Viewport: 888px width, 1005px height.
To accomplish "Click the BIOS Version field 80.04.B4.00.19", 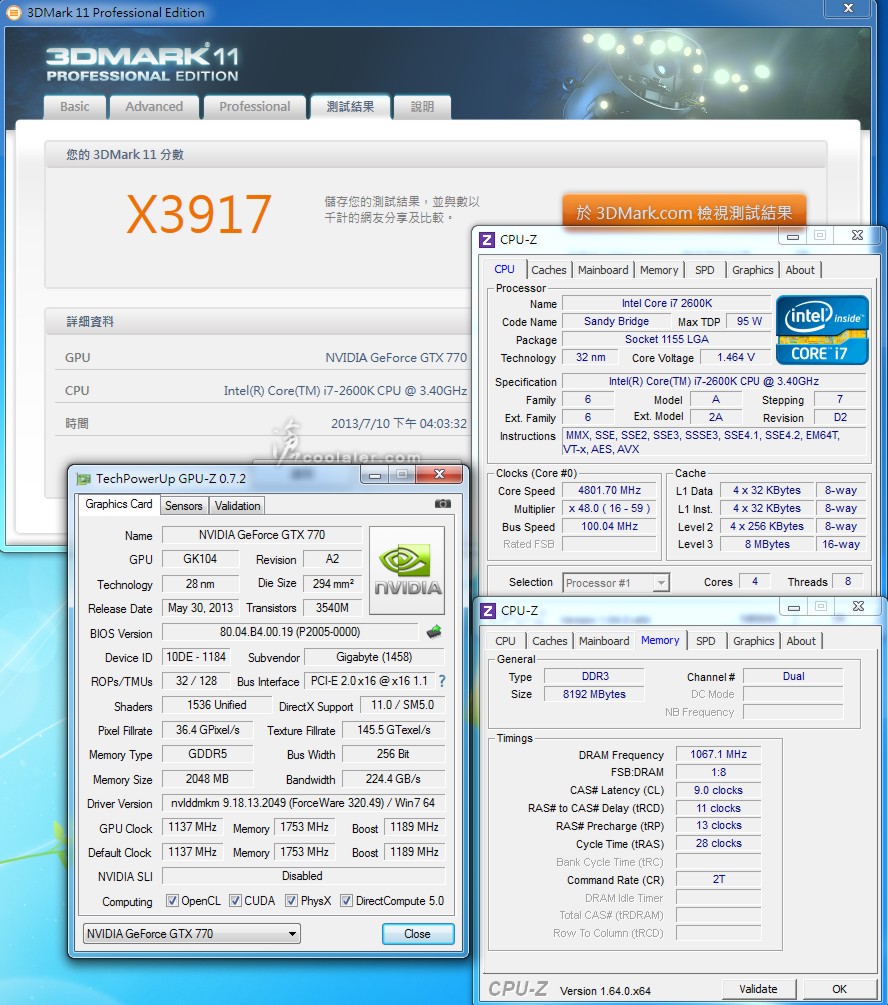I will [290, 632].
